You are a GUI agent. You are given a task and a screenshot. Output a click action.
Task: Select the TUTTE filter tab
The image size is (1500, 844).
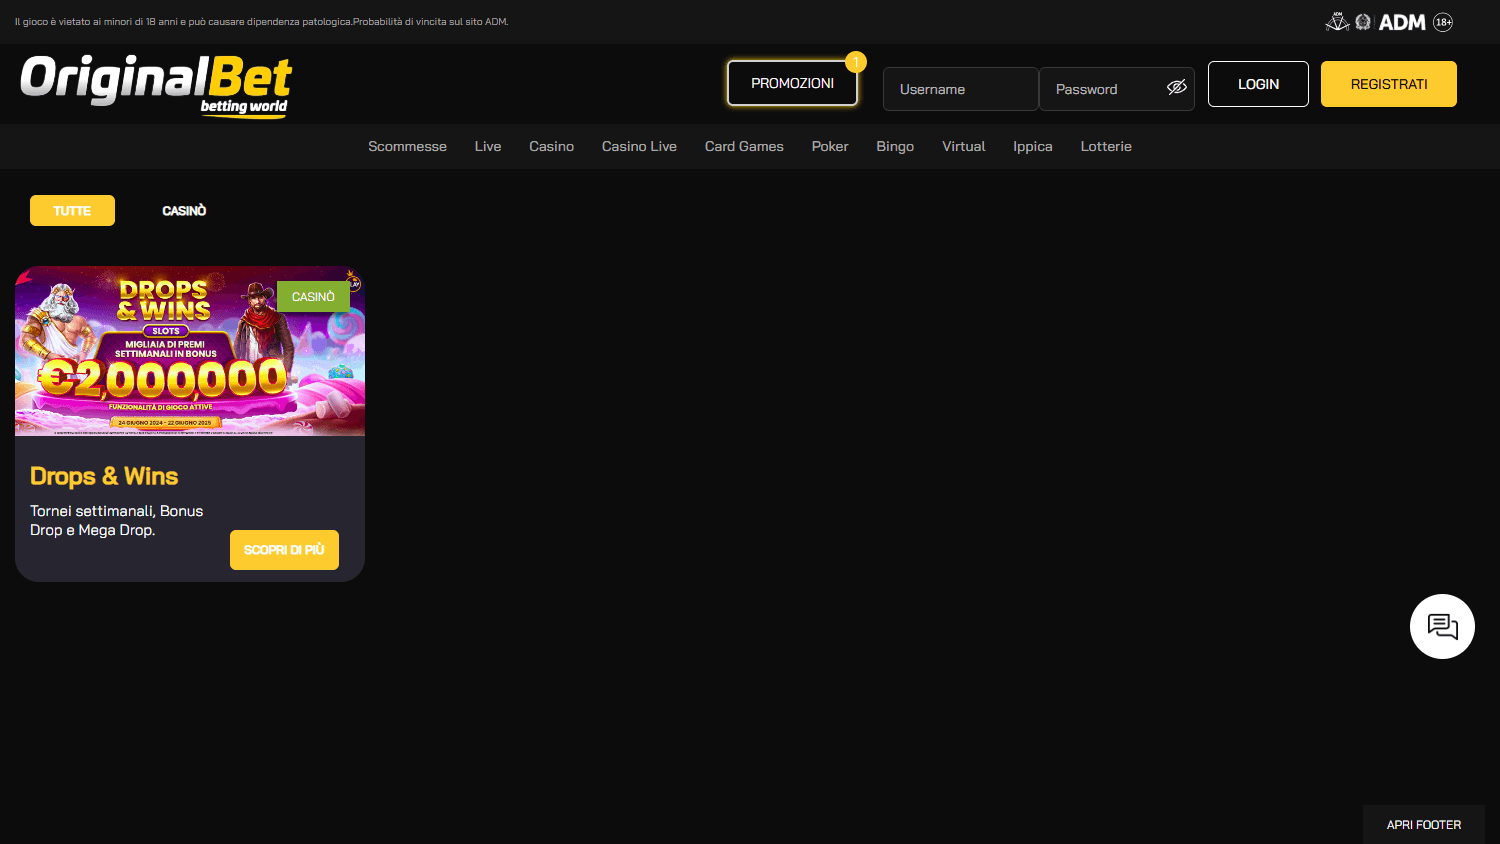point(72,210)
